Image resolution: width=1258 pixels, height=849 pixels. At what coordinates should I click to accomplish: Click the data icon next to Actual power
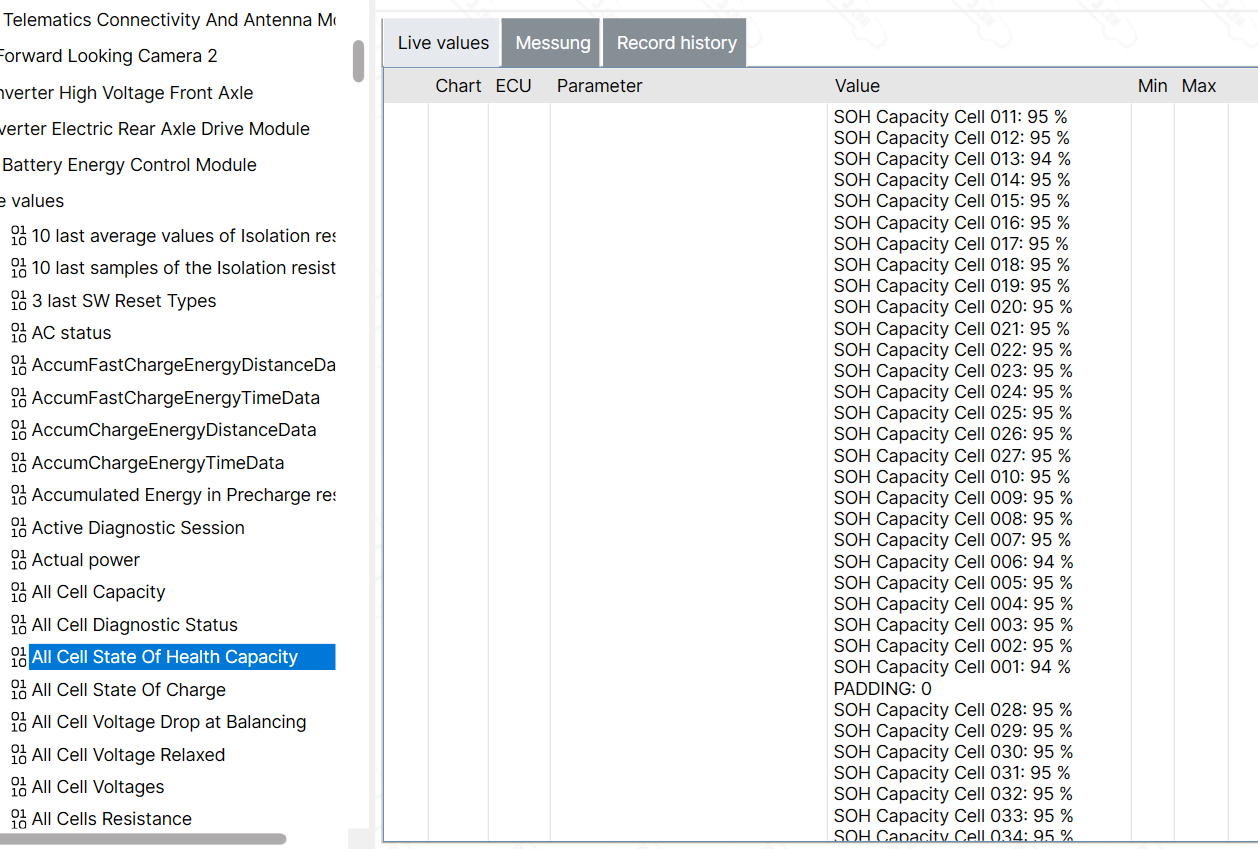[x=18, y=560]
